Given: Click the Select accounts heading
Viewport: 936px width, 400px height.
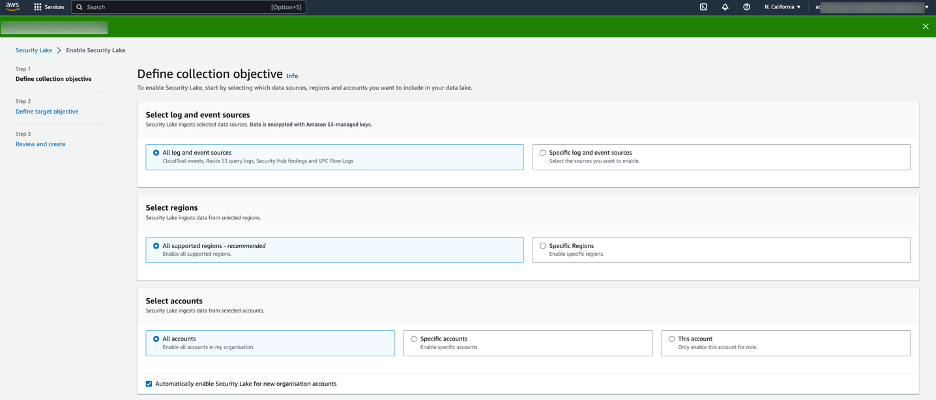Looking at the screenshot, I should [x=174, y=301].
